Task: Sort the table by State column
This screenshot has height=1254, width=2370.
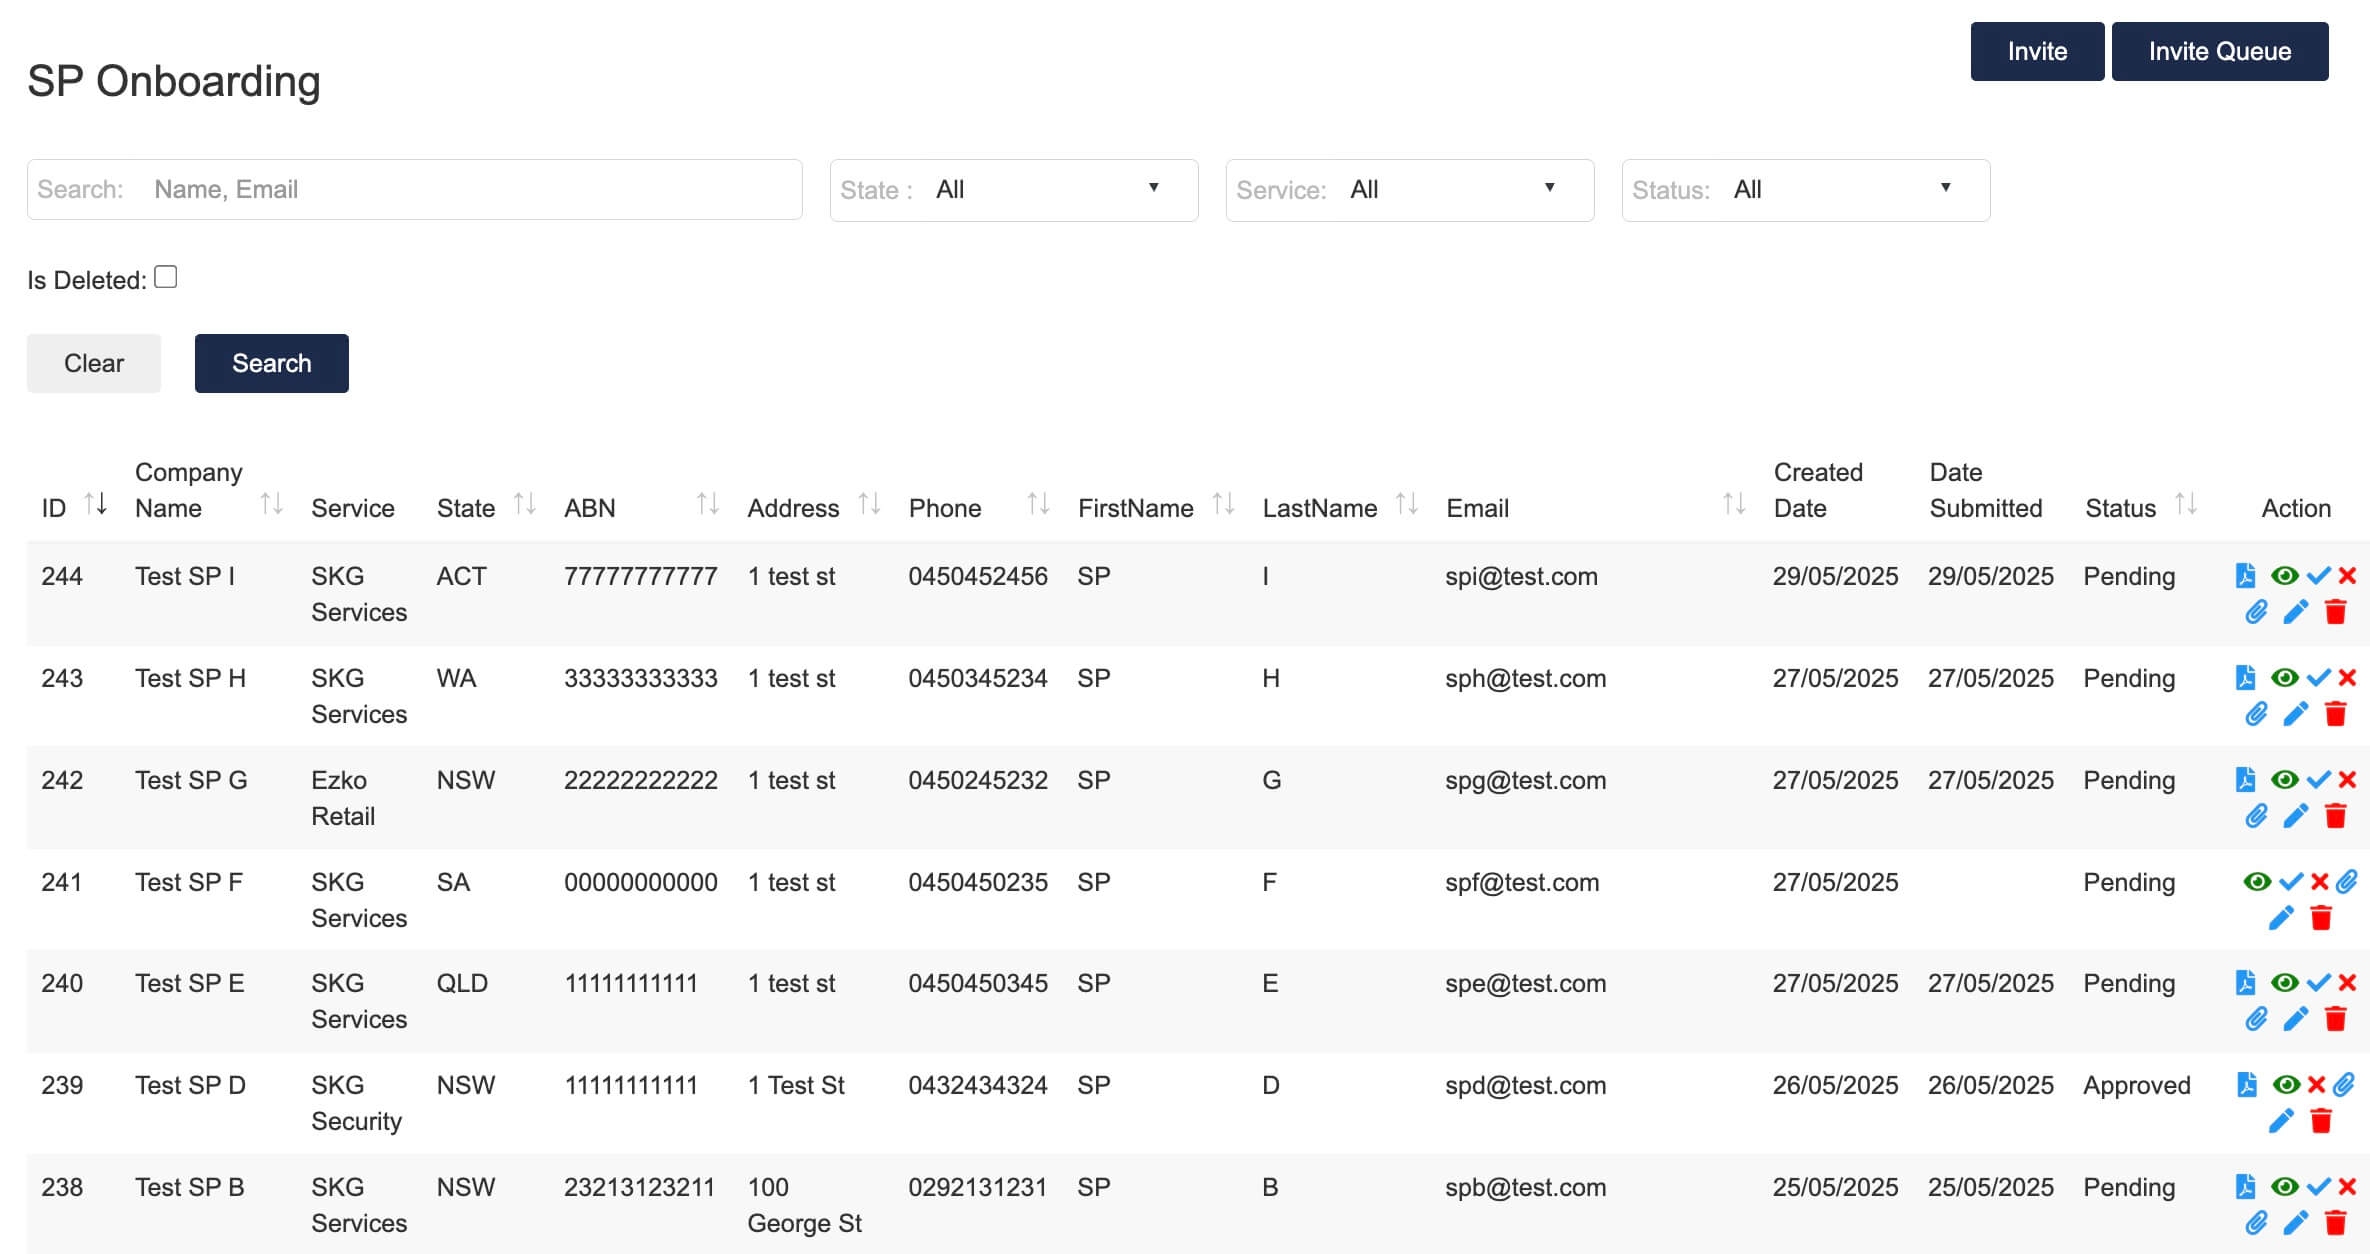Action: point(525,504)
